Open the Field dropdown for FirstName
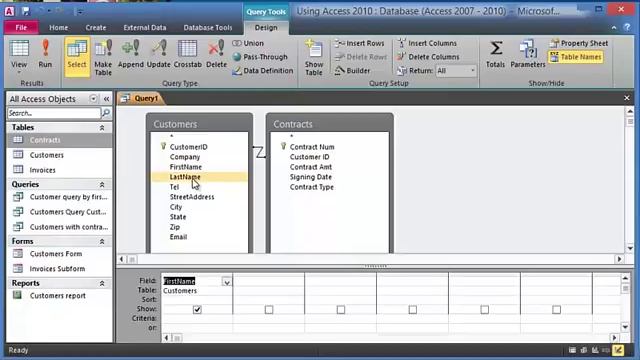 pos(227,282)
